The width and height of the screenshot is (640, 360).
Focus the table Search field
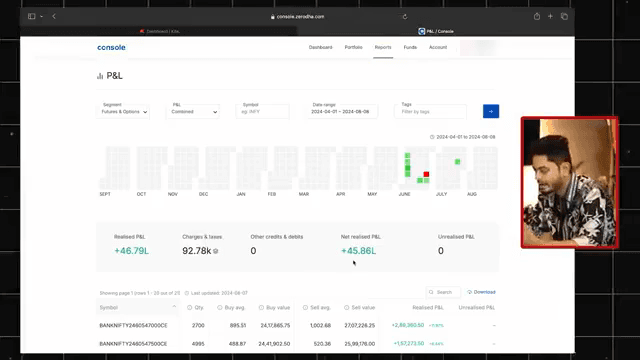tap(443, 292)
